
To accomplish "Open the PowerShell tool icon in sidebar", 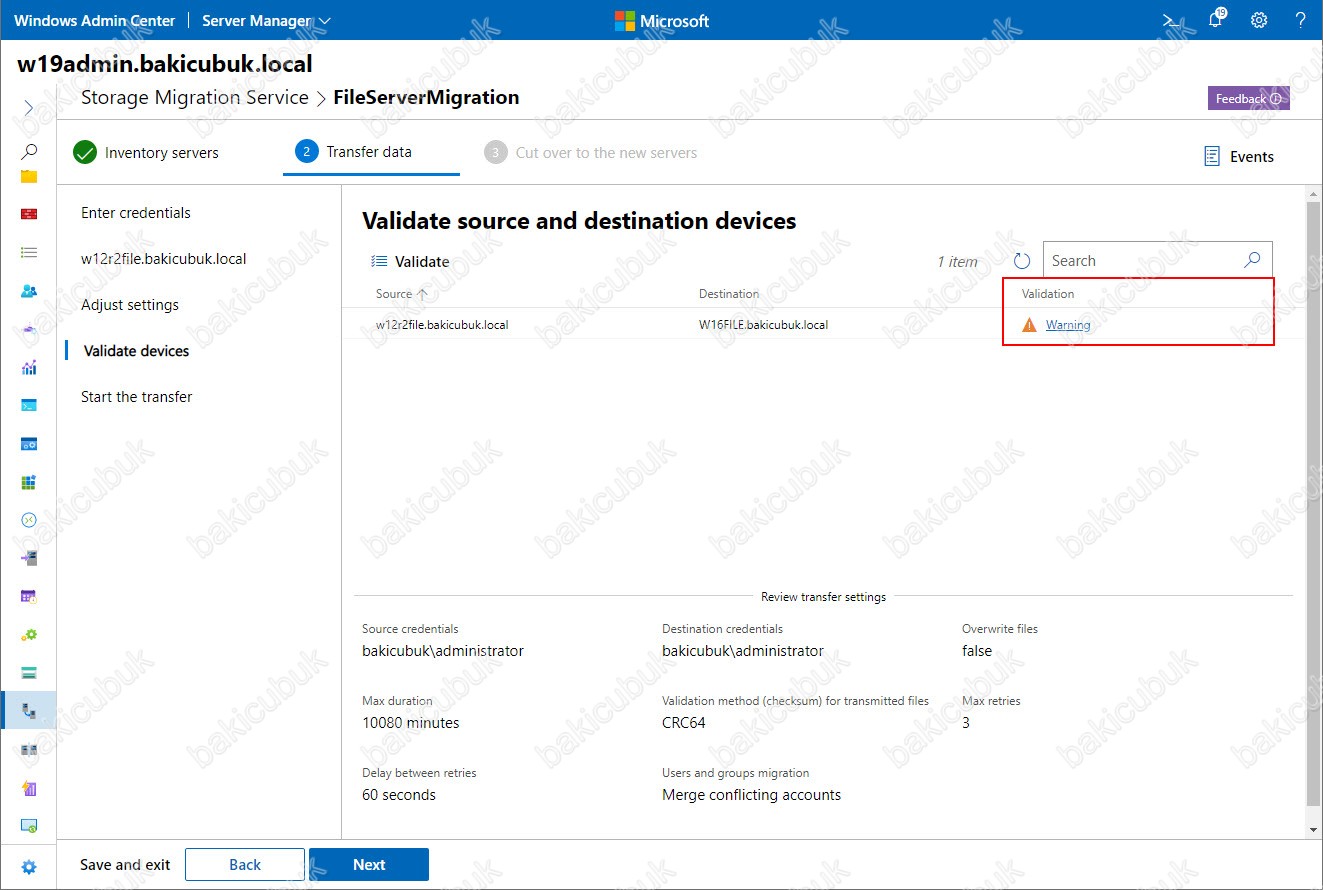I will point(29,405).
